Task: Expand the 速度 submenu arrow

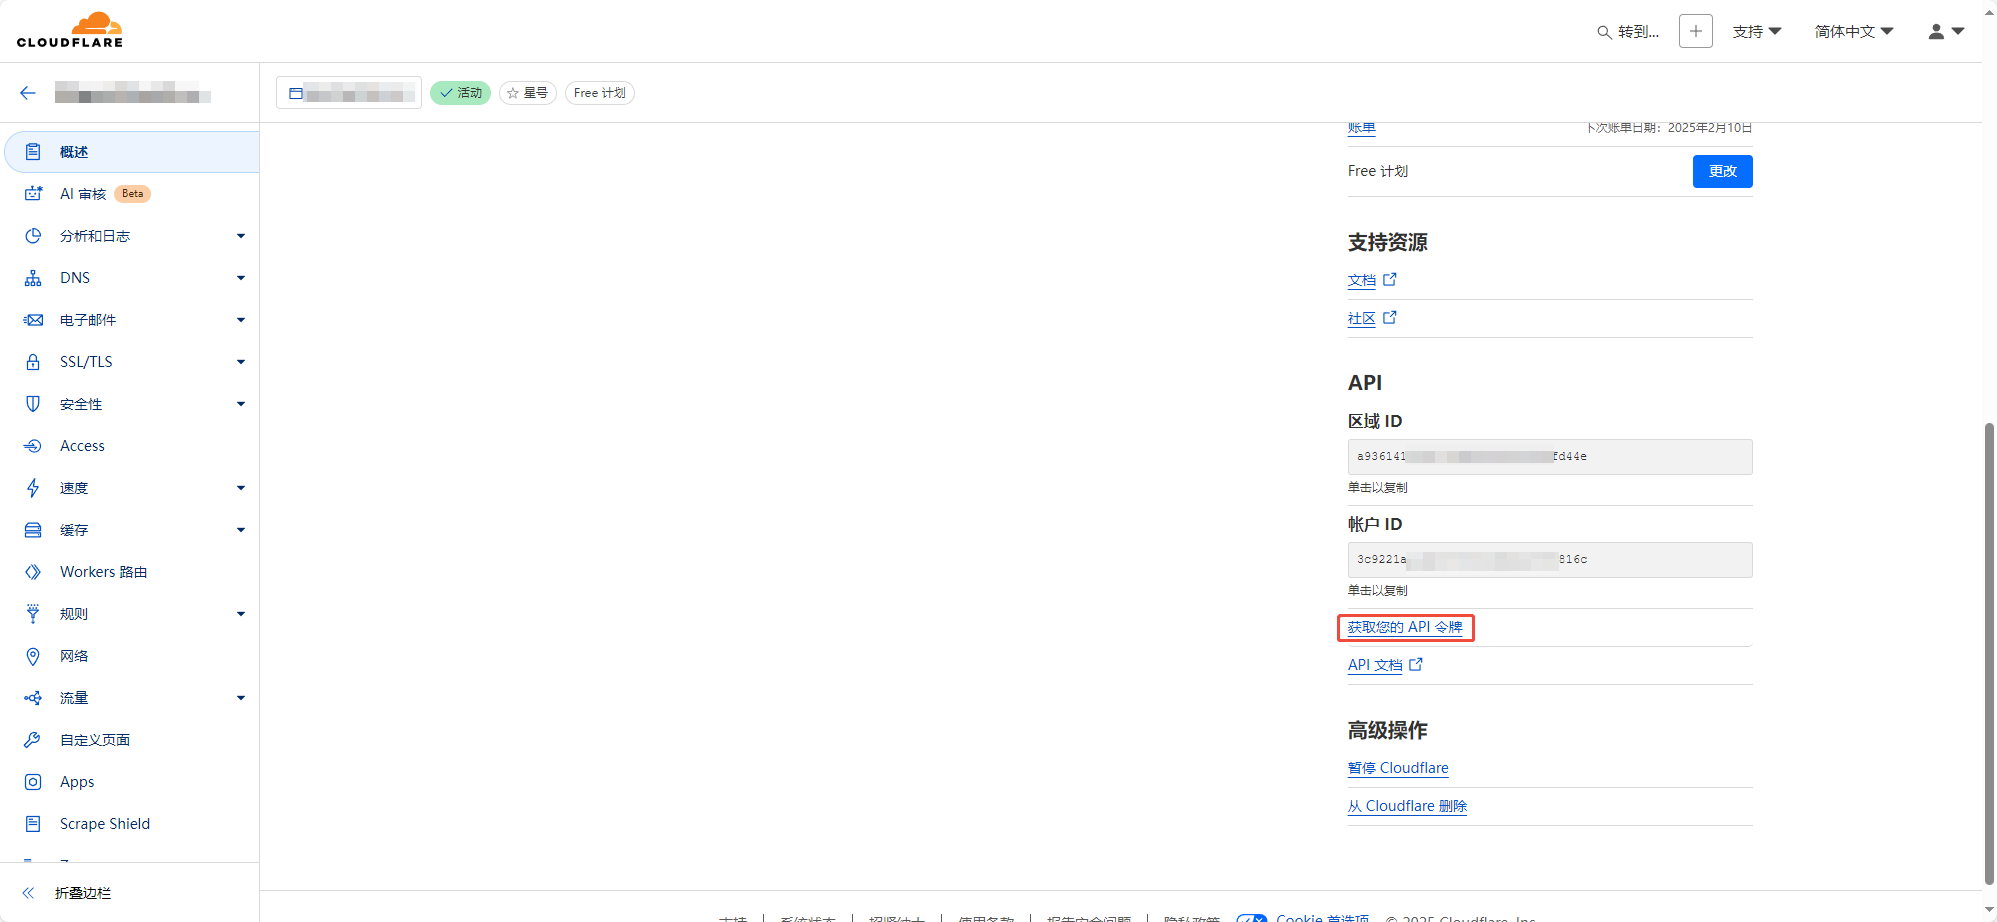Action: [241, 488]
